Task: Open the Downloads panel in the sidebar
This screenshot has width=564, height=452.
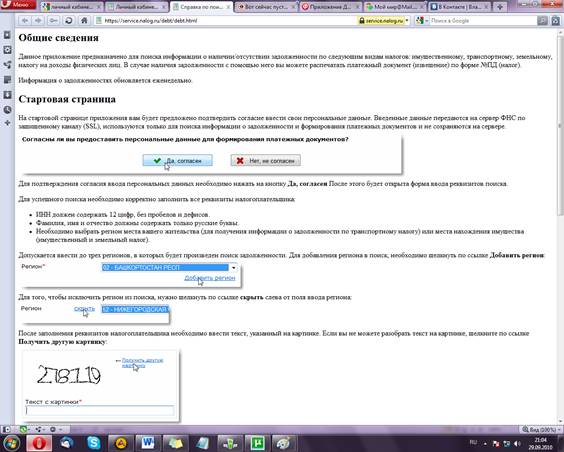Action: [x=7, y=95]
